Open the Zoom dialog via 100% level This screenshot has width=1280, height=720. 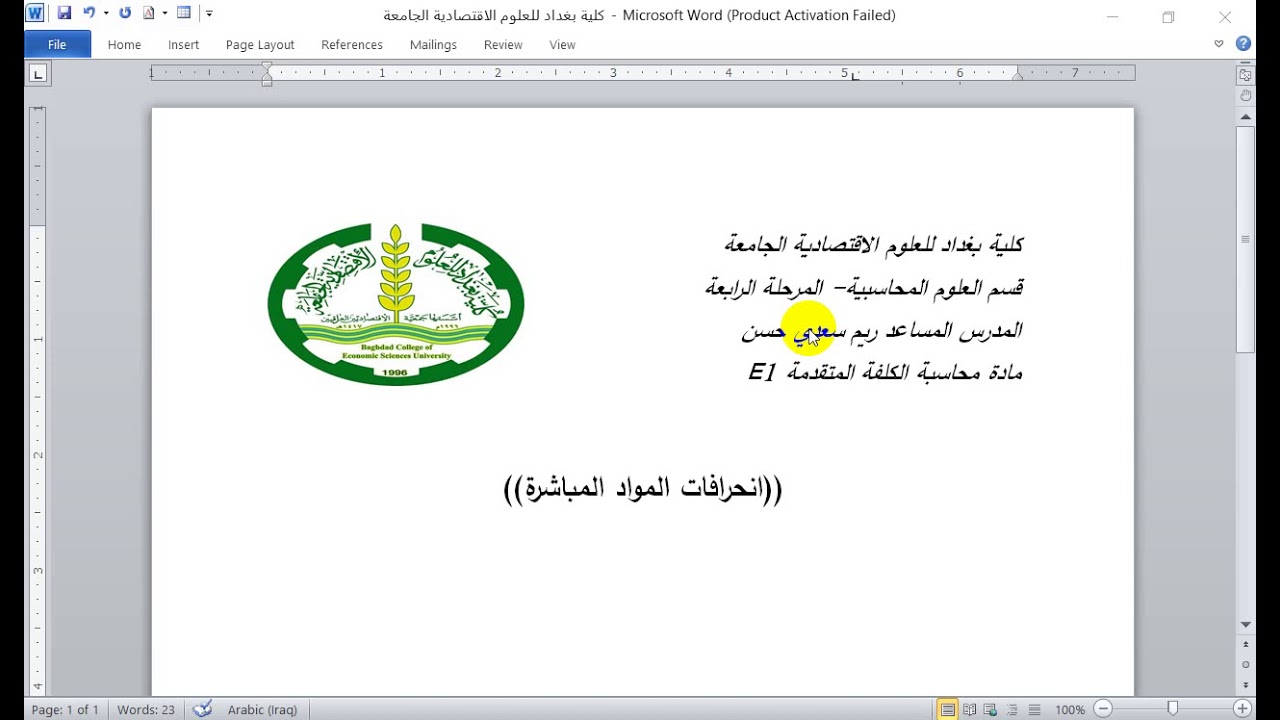(1070, 710)
